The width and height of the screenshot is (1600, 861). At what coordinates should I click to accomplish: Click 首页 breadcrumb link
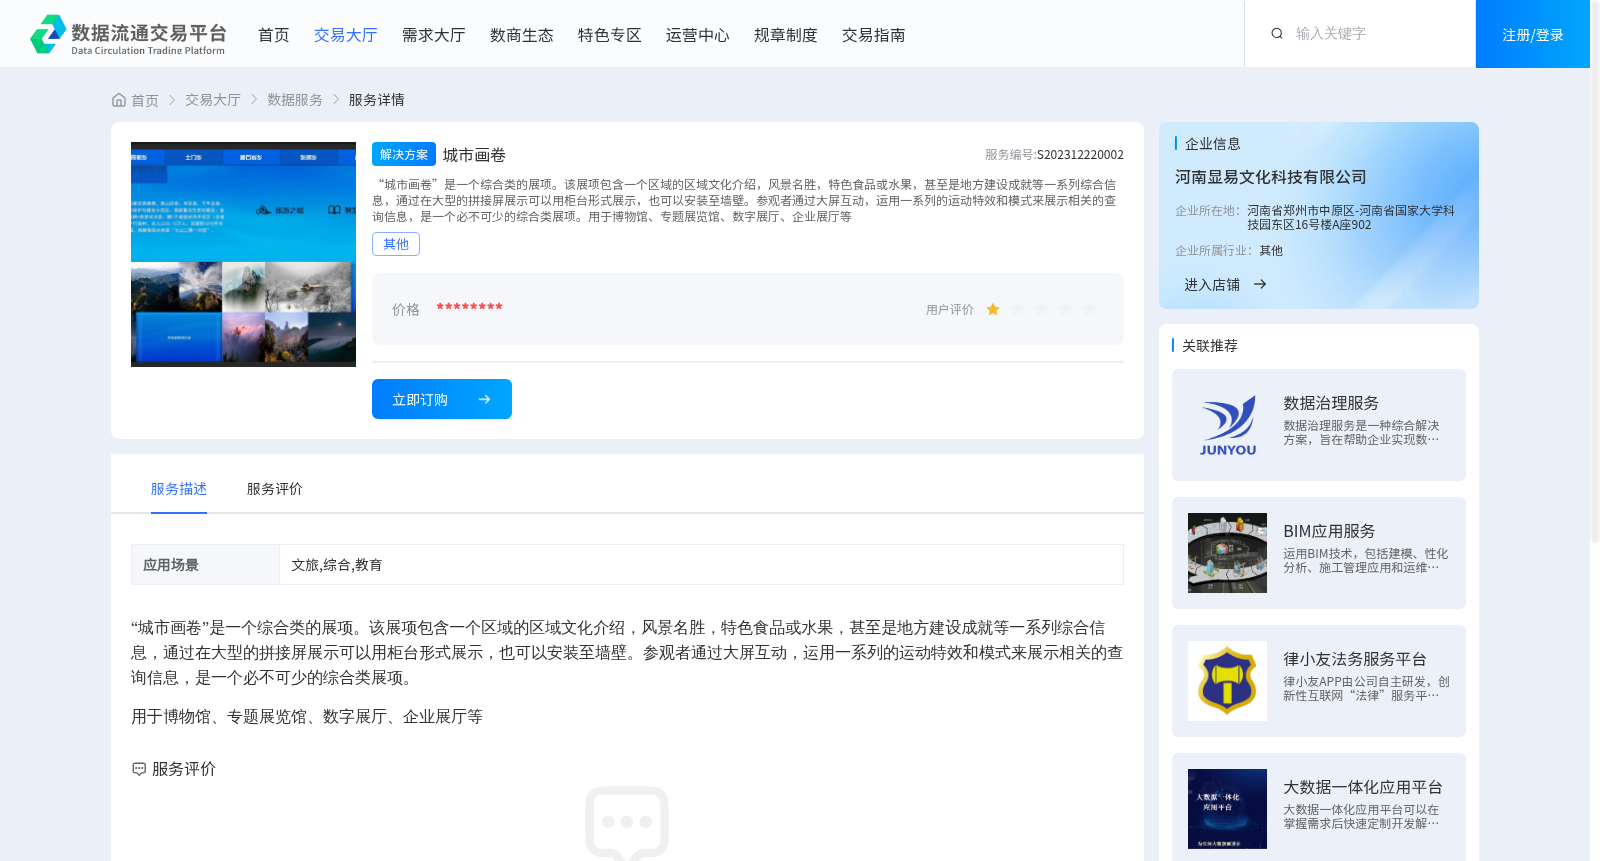(x=145, y=100)
